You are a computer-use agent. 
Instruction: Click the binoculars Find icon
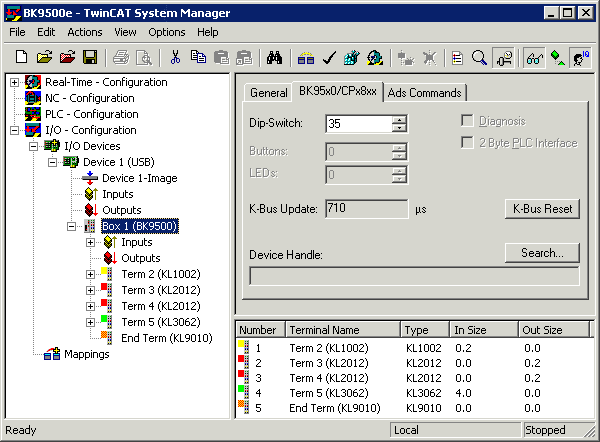click(x=274, y=58)
